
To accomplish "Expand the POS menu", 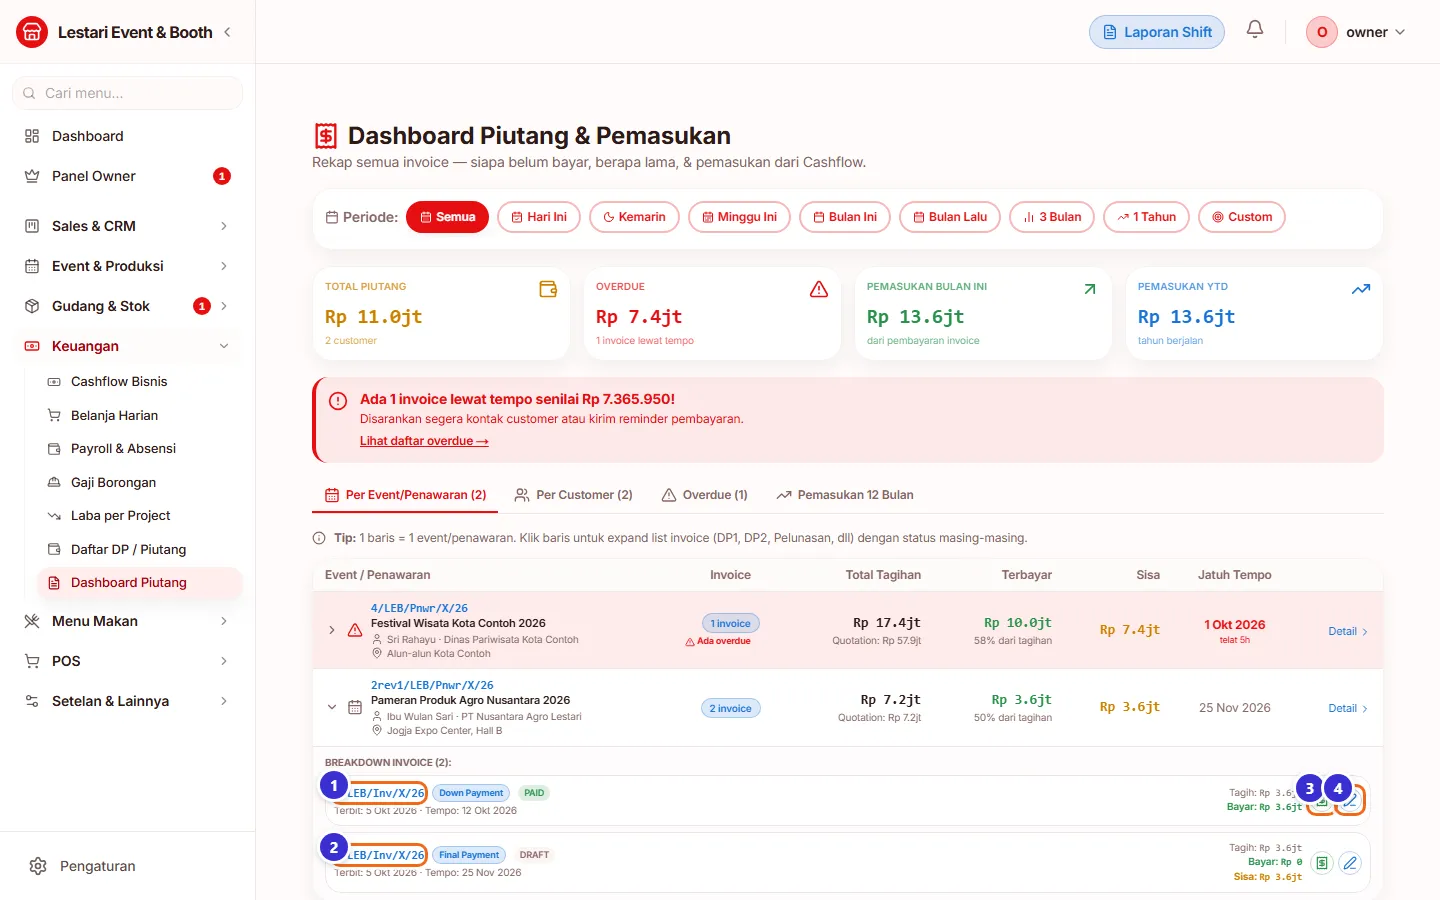I will (128, 661).
